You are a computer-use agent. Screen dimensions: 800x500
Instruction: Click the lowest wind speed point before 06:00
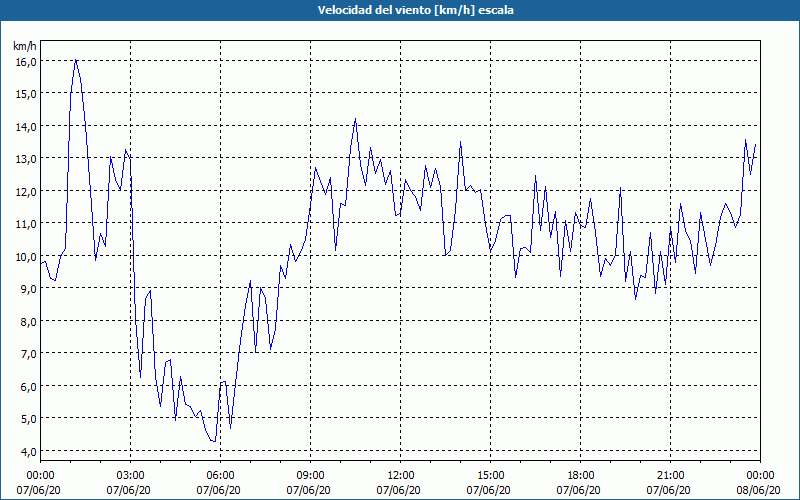click(x=214, y=441)
